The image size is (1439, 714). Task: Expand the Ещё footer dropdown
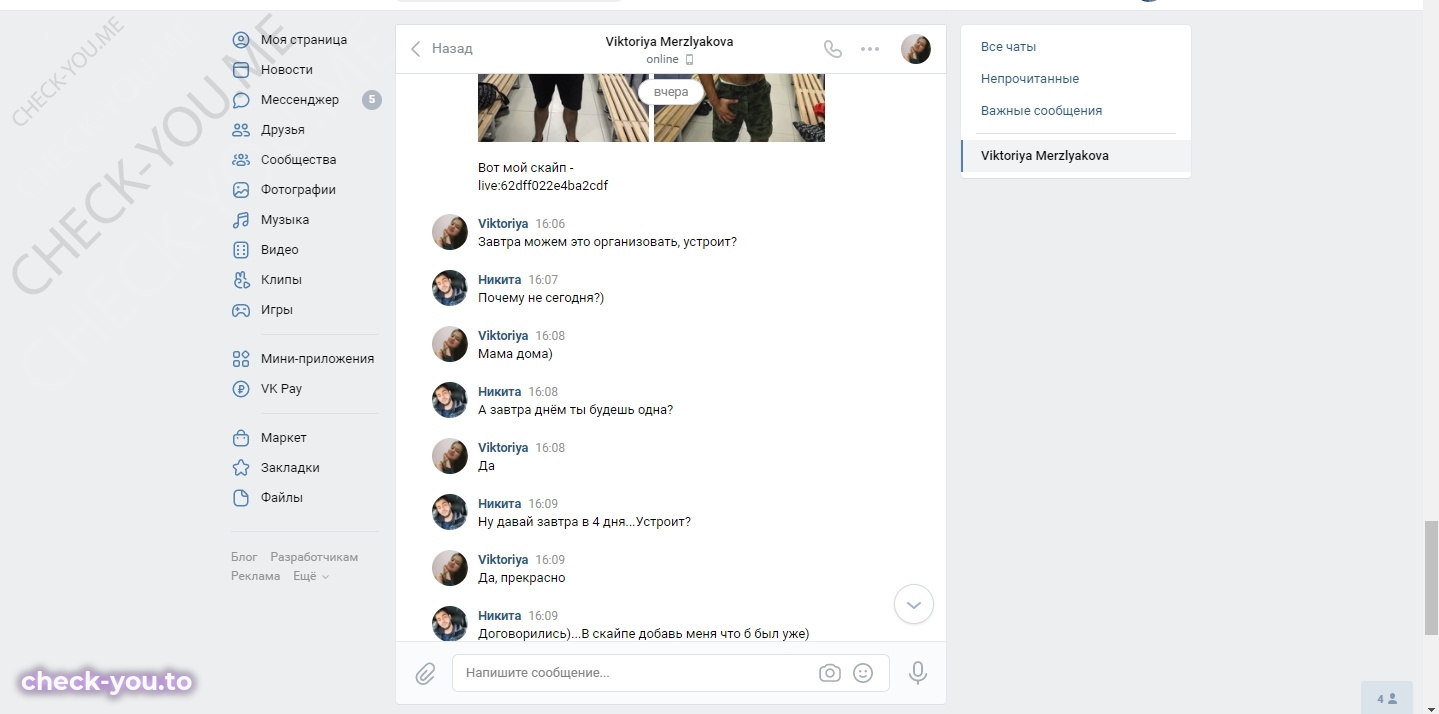click(311, 576)
